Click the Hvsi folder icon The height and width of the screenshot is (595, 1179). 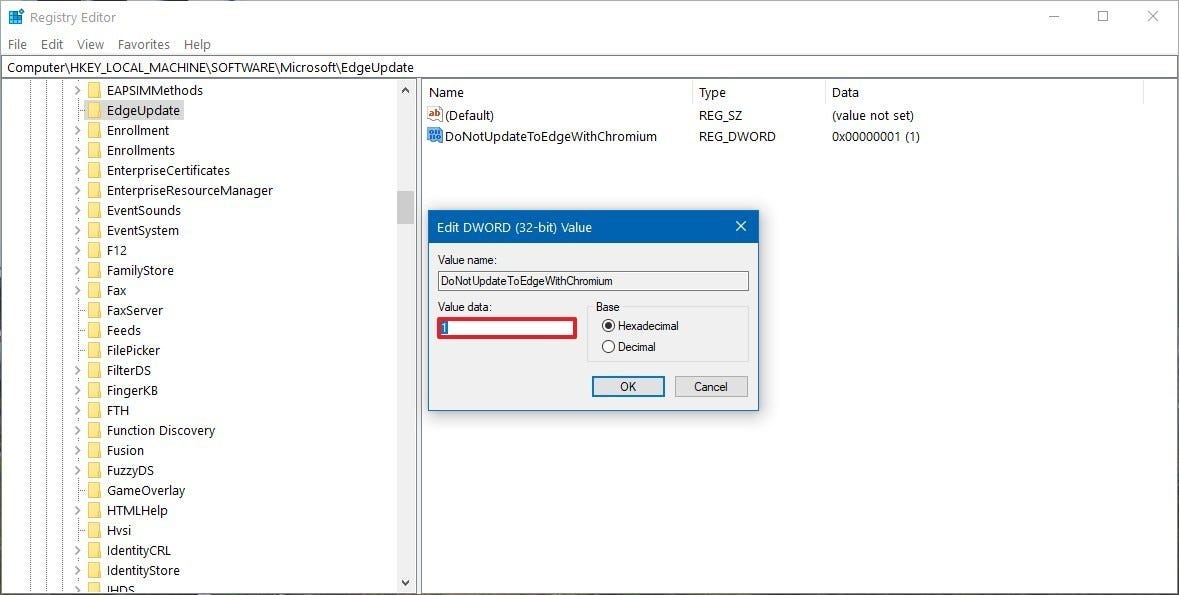point(94,530)
